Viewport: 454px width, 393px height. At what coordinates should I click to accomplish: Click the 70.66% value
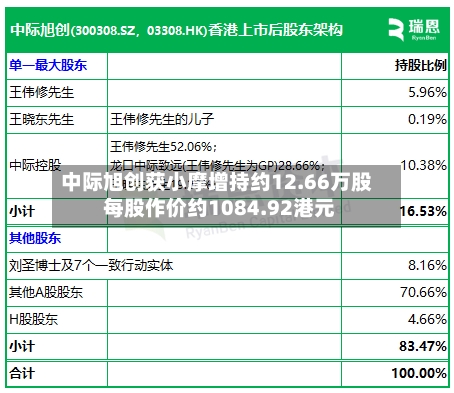(424, 292)
